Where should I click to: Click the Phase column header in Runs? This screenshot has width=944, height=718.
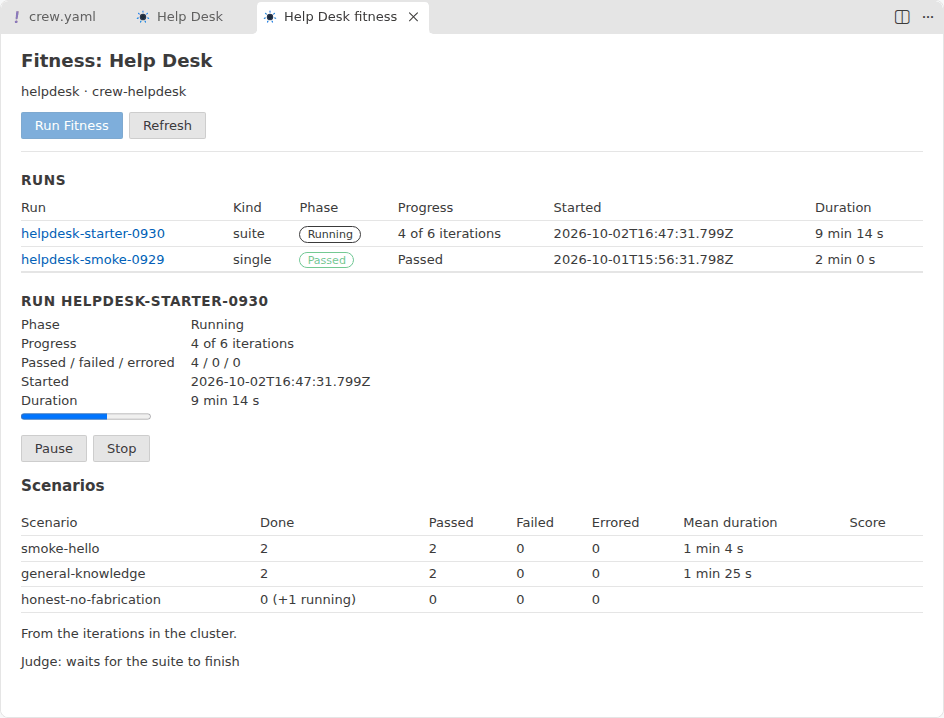pos(318,208)
